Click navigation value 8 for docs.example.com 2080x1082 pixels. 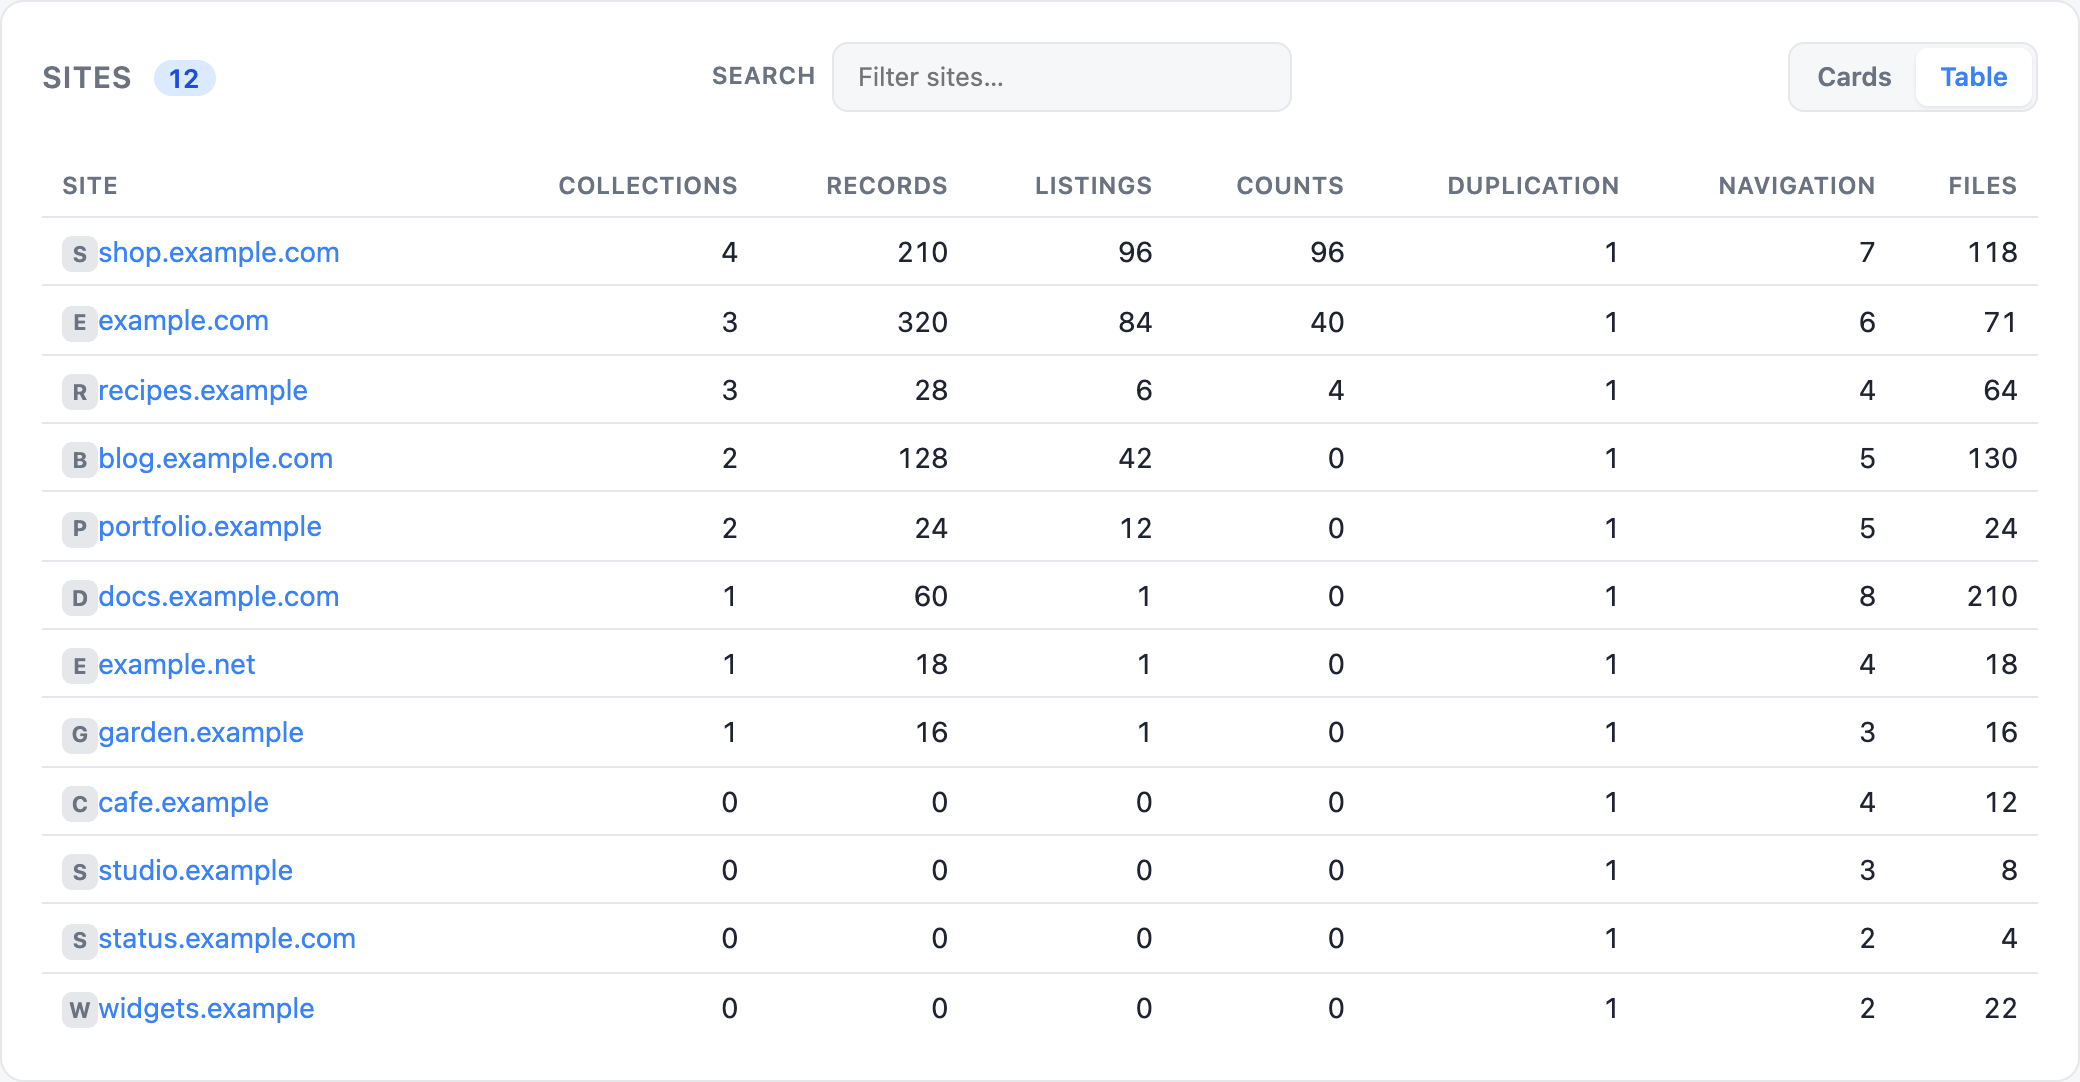point(1867,597)
